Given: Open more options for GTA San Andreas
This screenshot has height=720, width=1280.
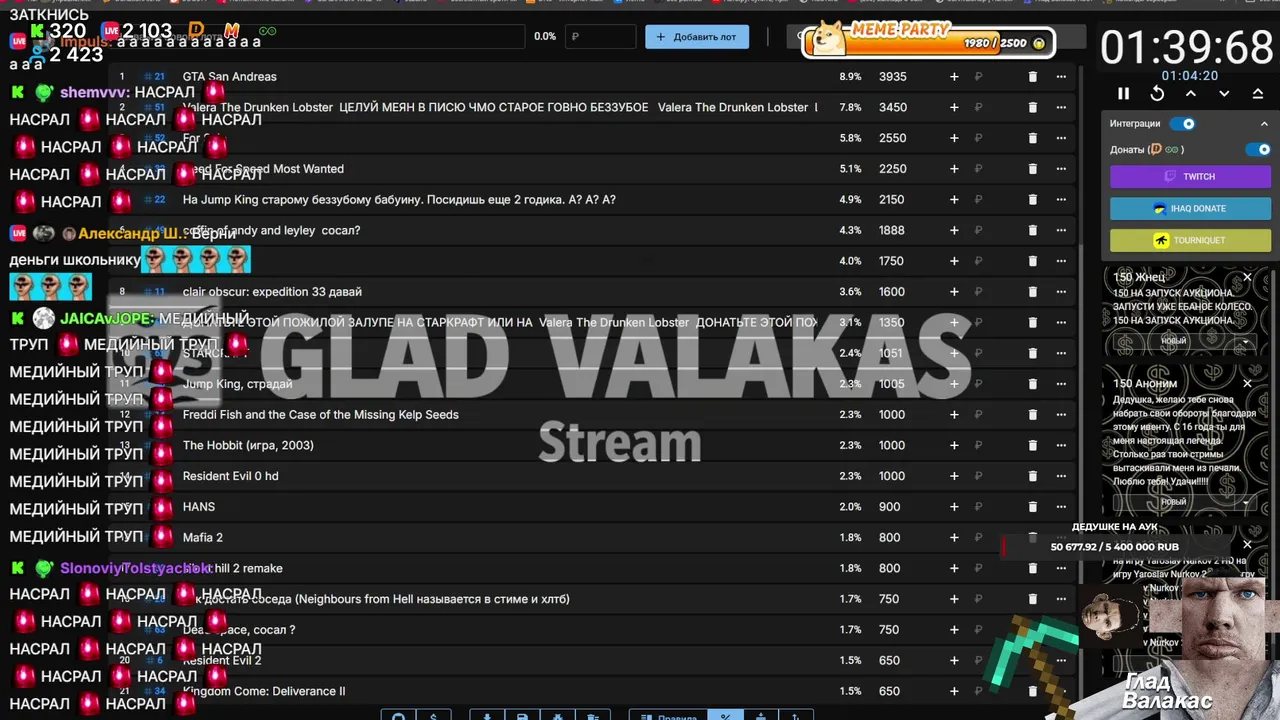Looking at the screenshot, I should coord(1061,77).
